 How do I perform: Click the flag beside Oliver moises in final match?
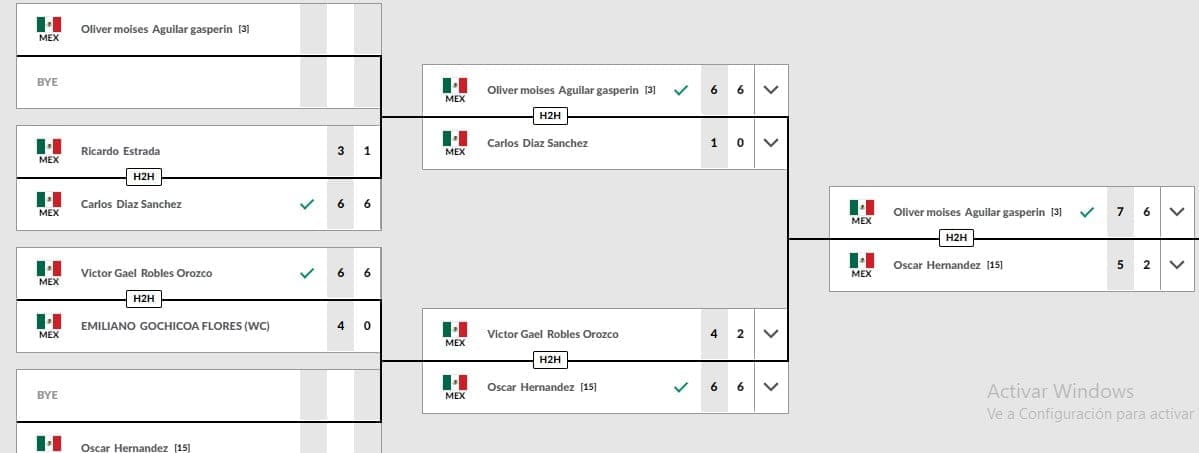coord(862,208)
